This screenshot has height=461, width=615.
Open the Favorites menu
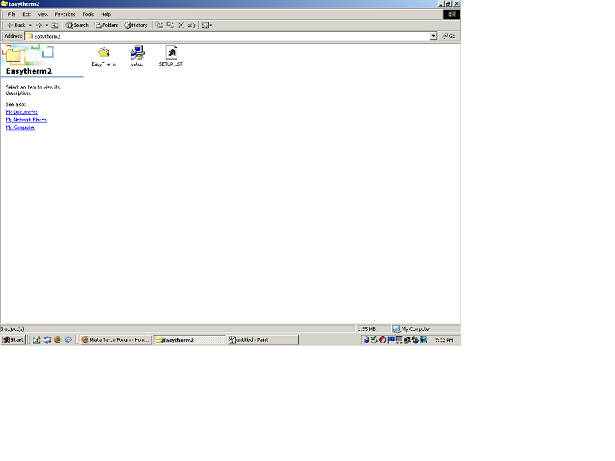[65, 14]
